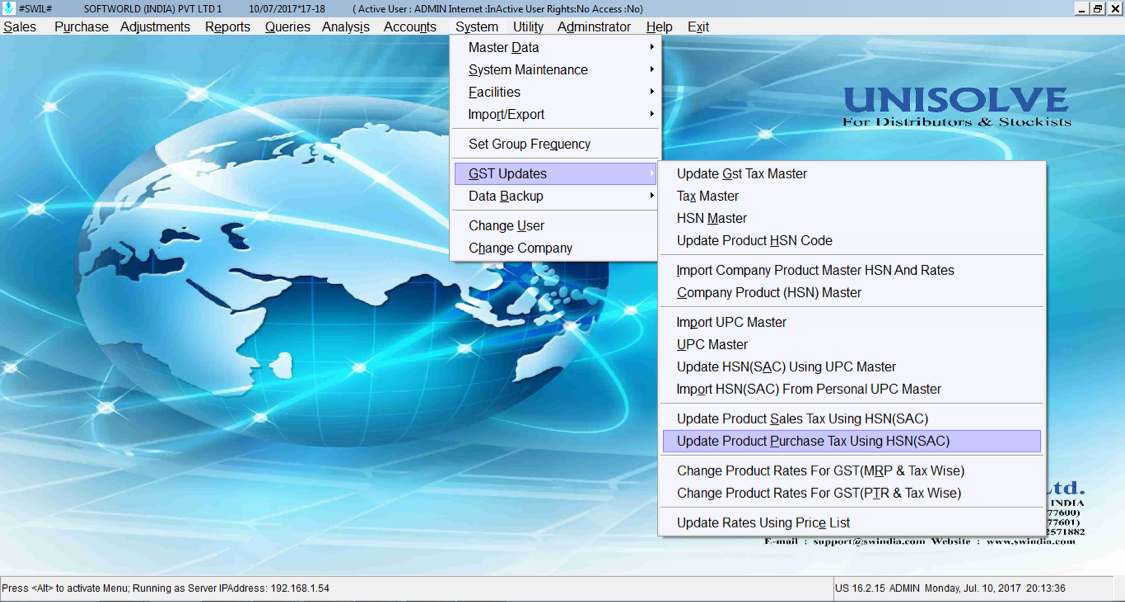Select Update Product Sales Tax Using HSN(SAC)
1125x602 pixels.
852,418
